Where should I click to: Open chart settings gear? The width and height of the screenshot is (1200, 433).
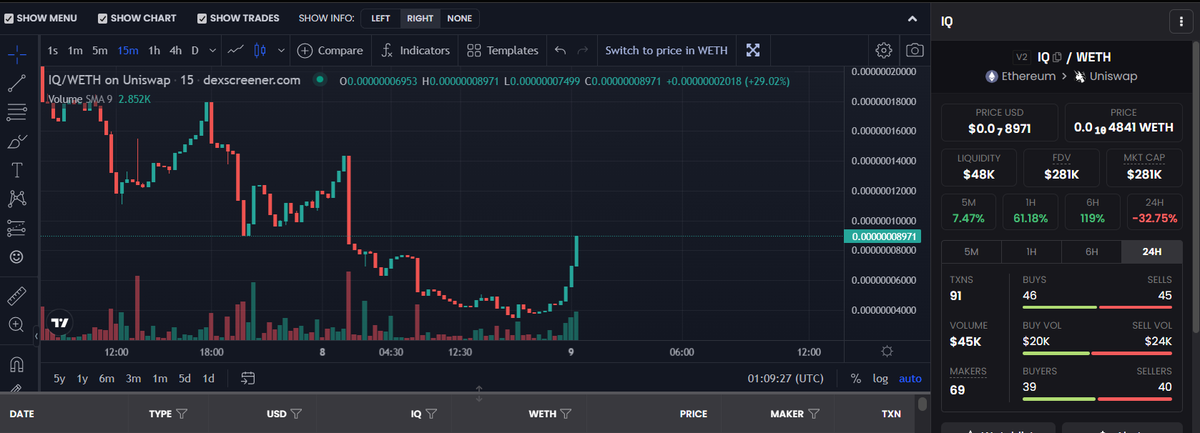884,50
